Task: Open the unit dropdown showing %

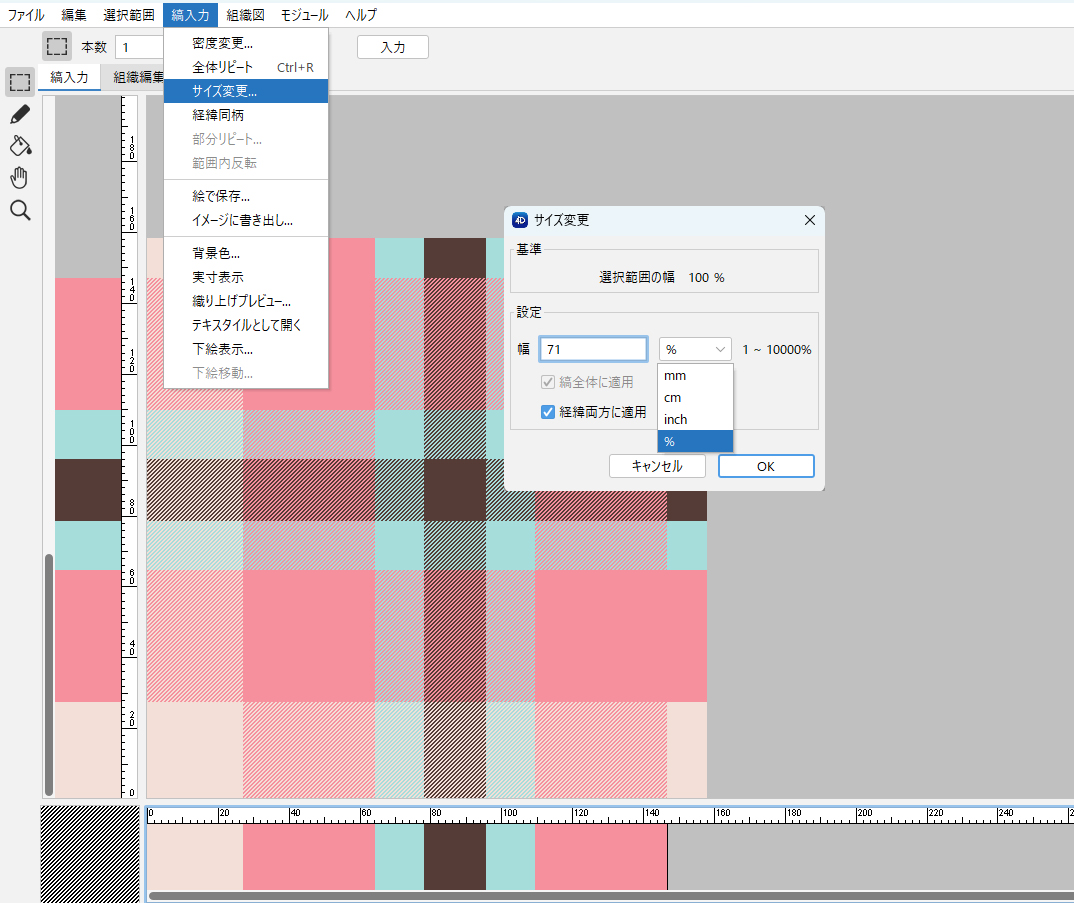Action: click(695, 349)
